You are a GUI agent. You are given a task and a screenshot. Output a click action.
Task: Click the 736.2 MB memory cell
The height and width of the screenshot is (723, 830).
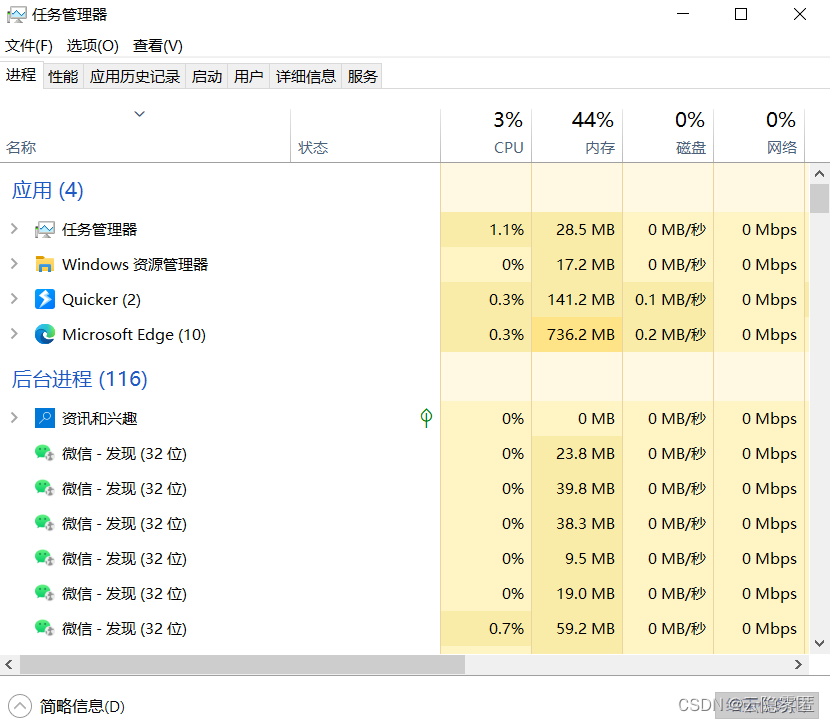pyautogui.click(x=577, y=335)
